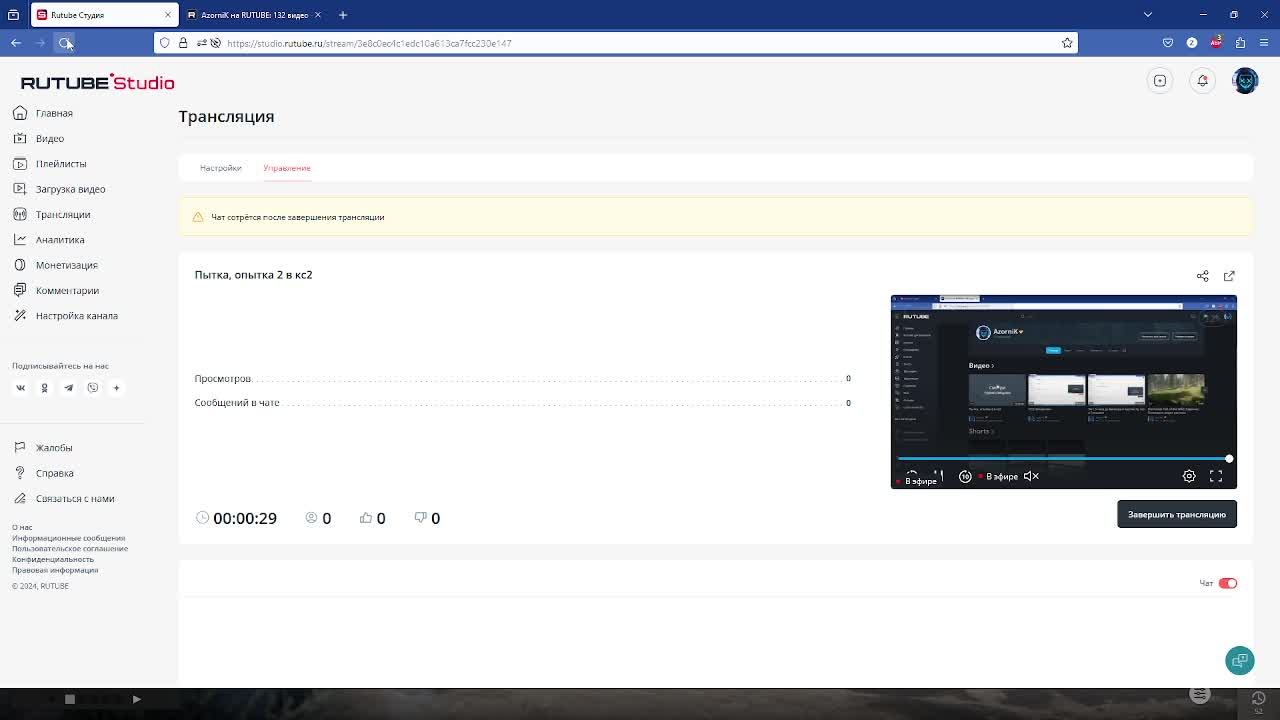Image resolution: width=1280 pixels, height=720 pixels.
Task: Open the support chat bubble
Action: 1240,660
